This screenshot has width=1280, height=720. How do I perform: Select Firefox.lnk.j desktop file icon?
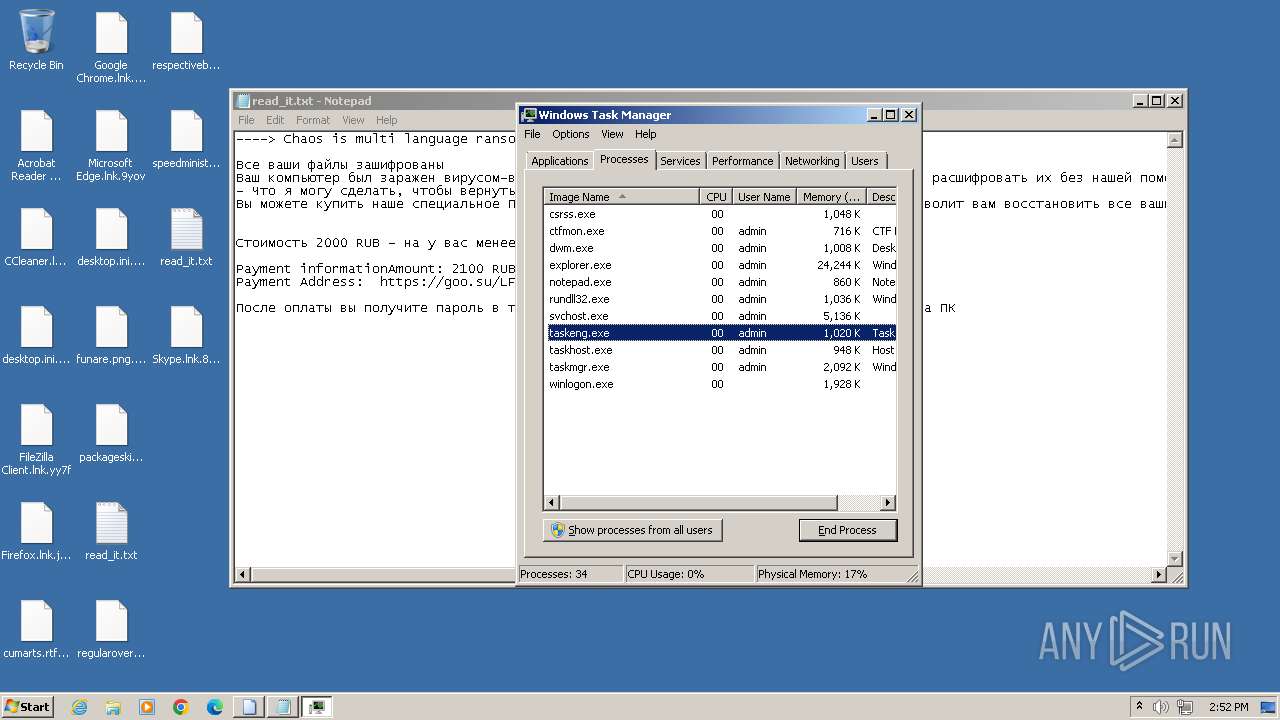(36, 531)
